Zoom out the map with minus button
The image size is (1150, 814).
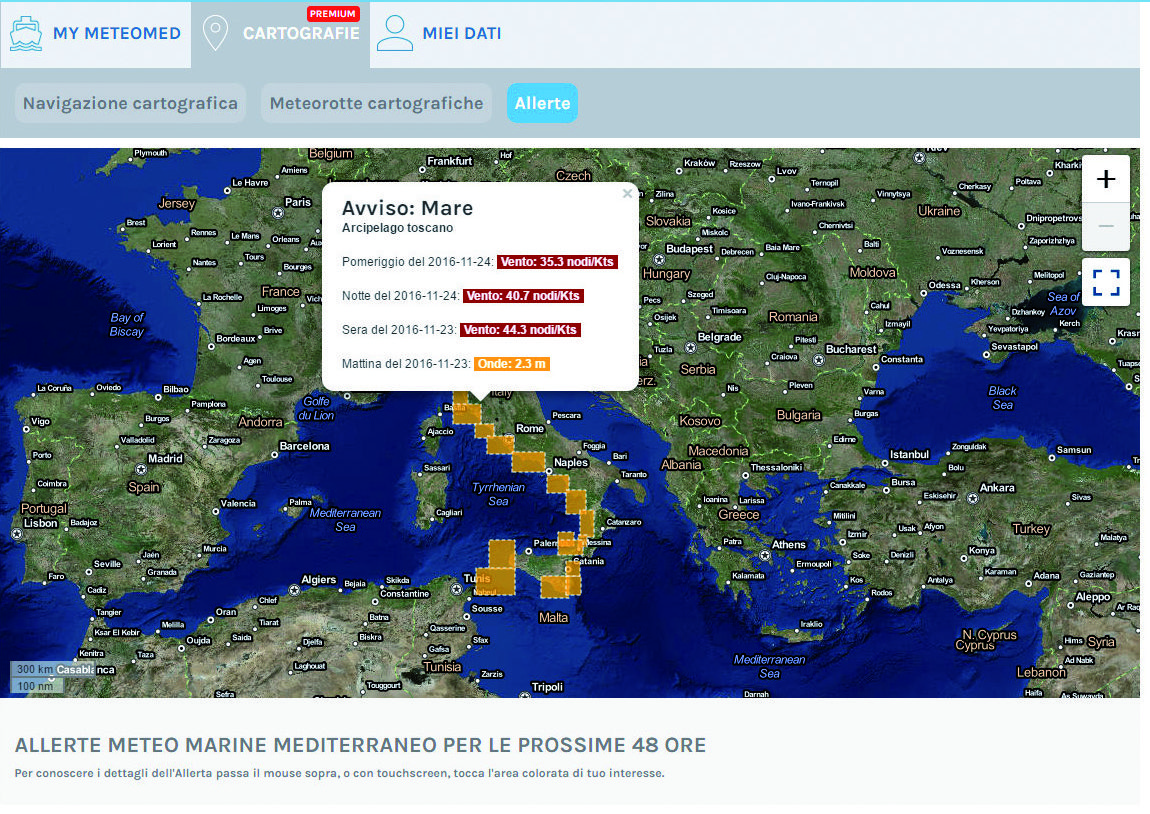(1106, 227)
